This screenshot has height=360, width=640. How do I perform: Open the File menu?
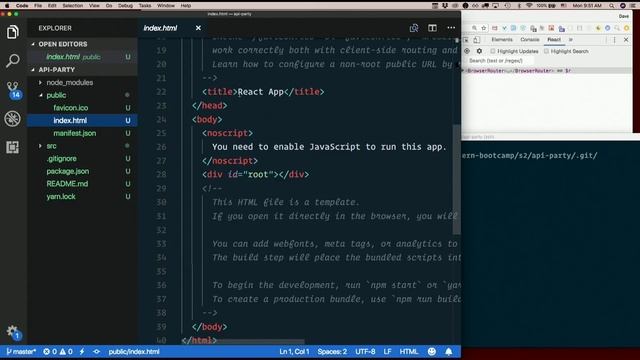38,6
